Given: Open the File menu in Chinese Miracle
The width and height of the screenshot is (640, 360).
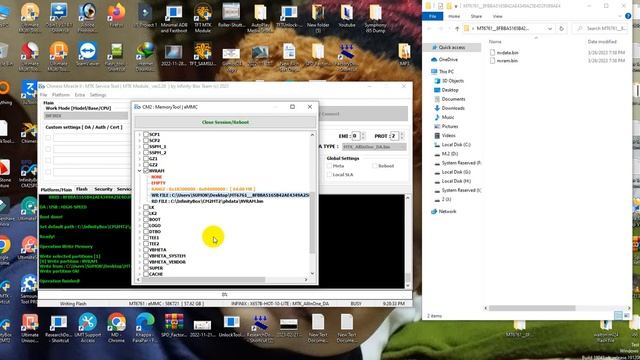Looking at the screenshot, I should (x=43, y=95).
